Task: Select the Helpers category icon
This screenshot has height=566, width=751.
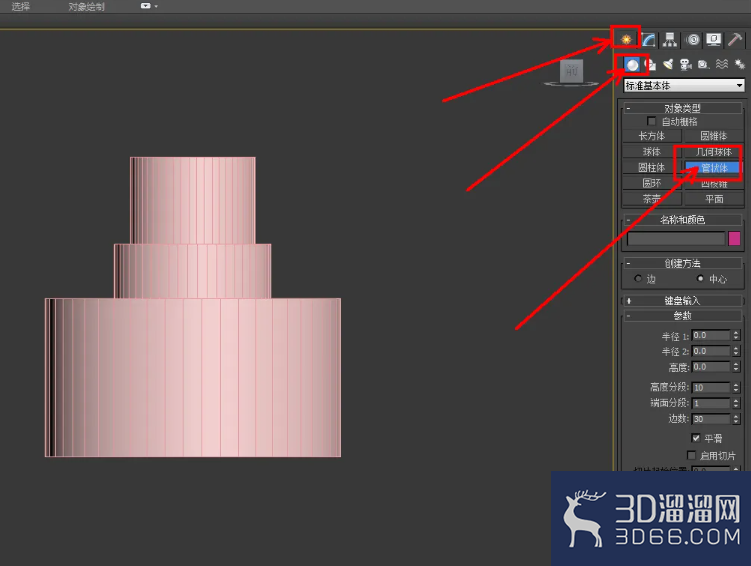Action: [x=703, y=64]
